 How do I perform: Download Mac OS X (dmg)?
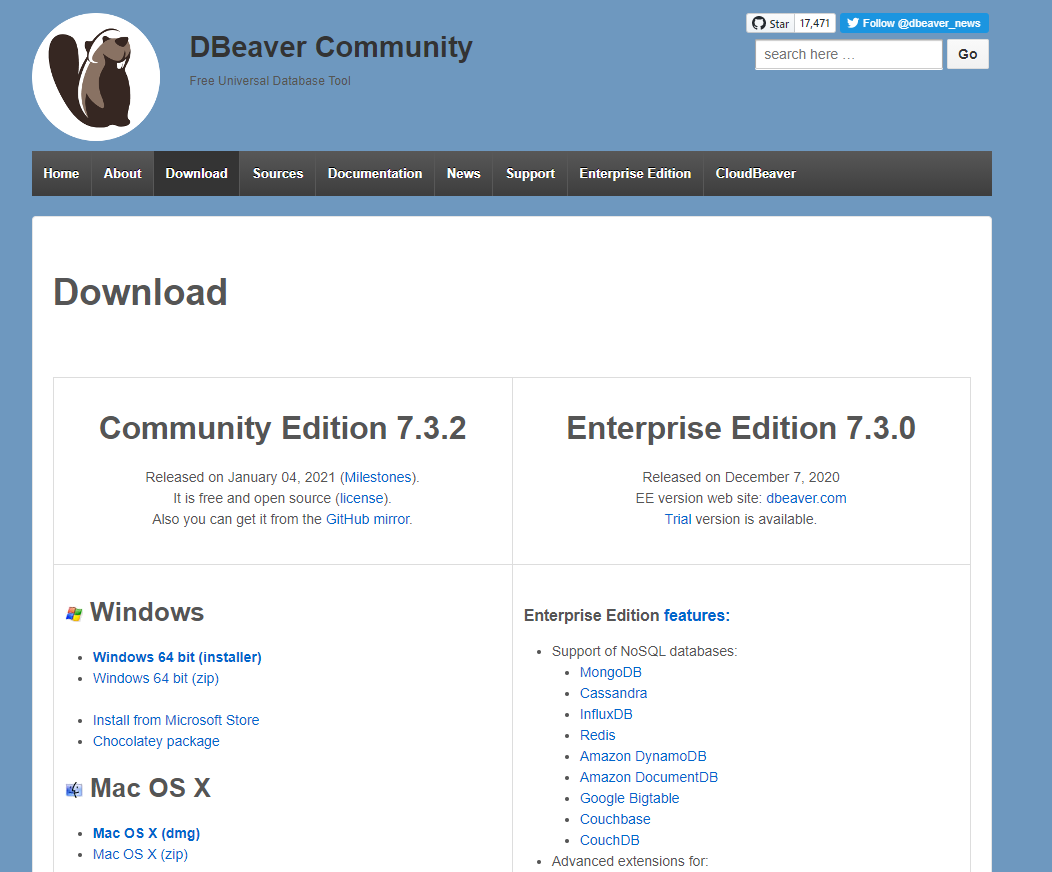tap(146, 833)
